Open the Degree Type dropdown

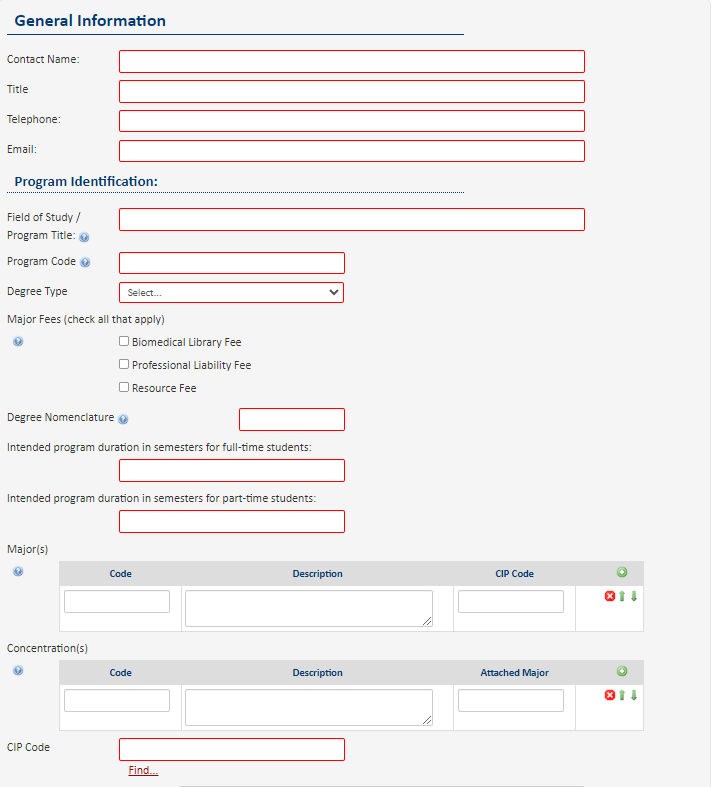click(231, 293)
